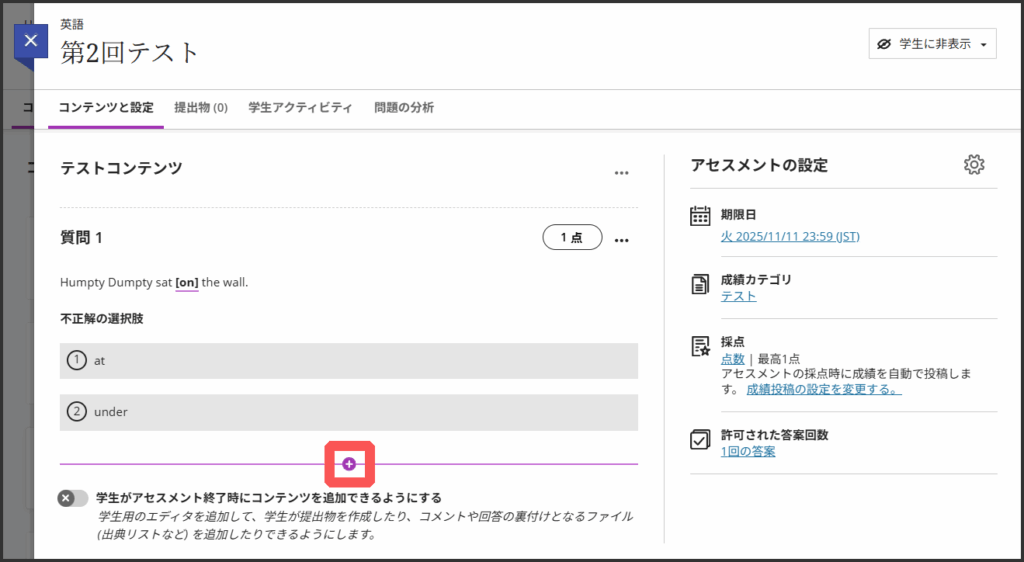This screenshot has width=1024, height=562.
Task: Open due date link 2025/11/11 23:59
Action: tap(790, 237)
